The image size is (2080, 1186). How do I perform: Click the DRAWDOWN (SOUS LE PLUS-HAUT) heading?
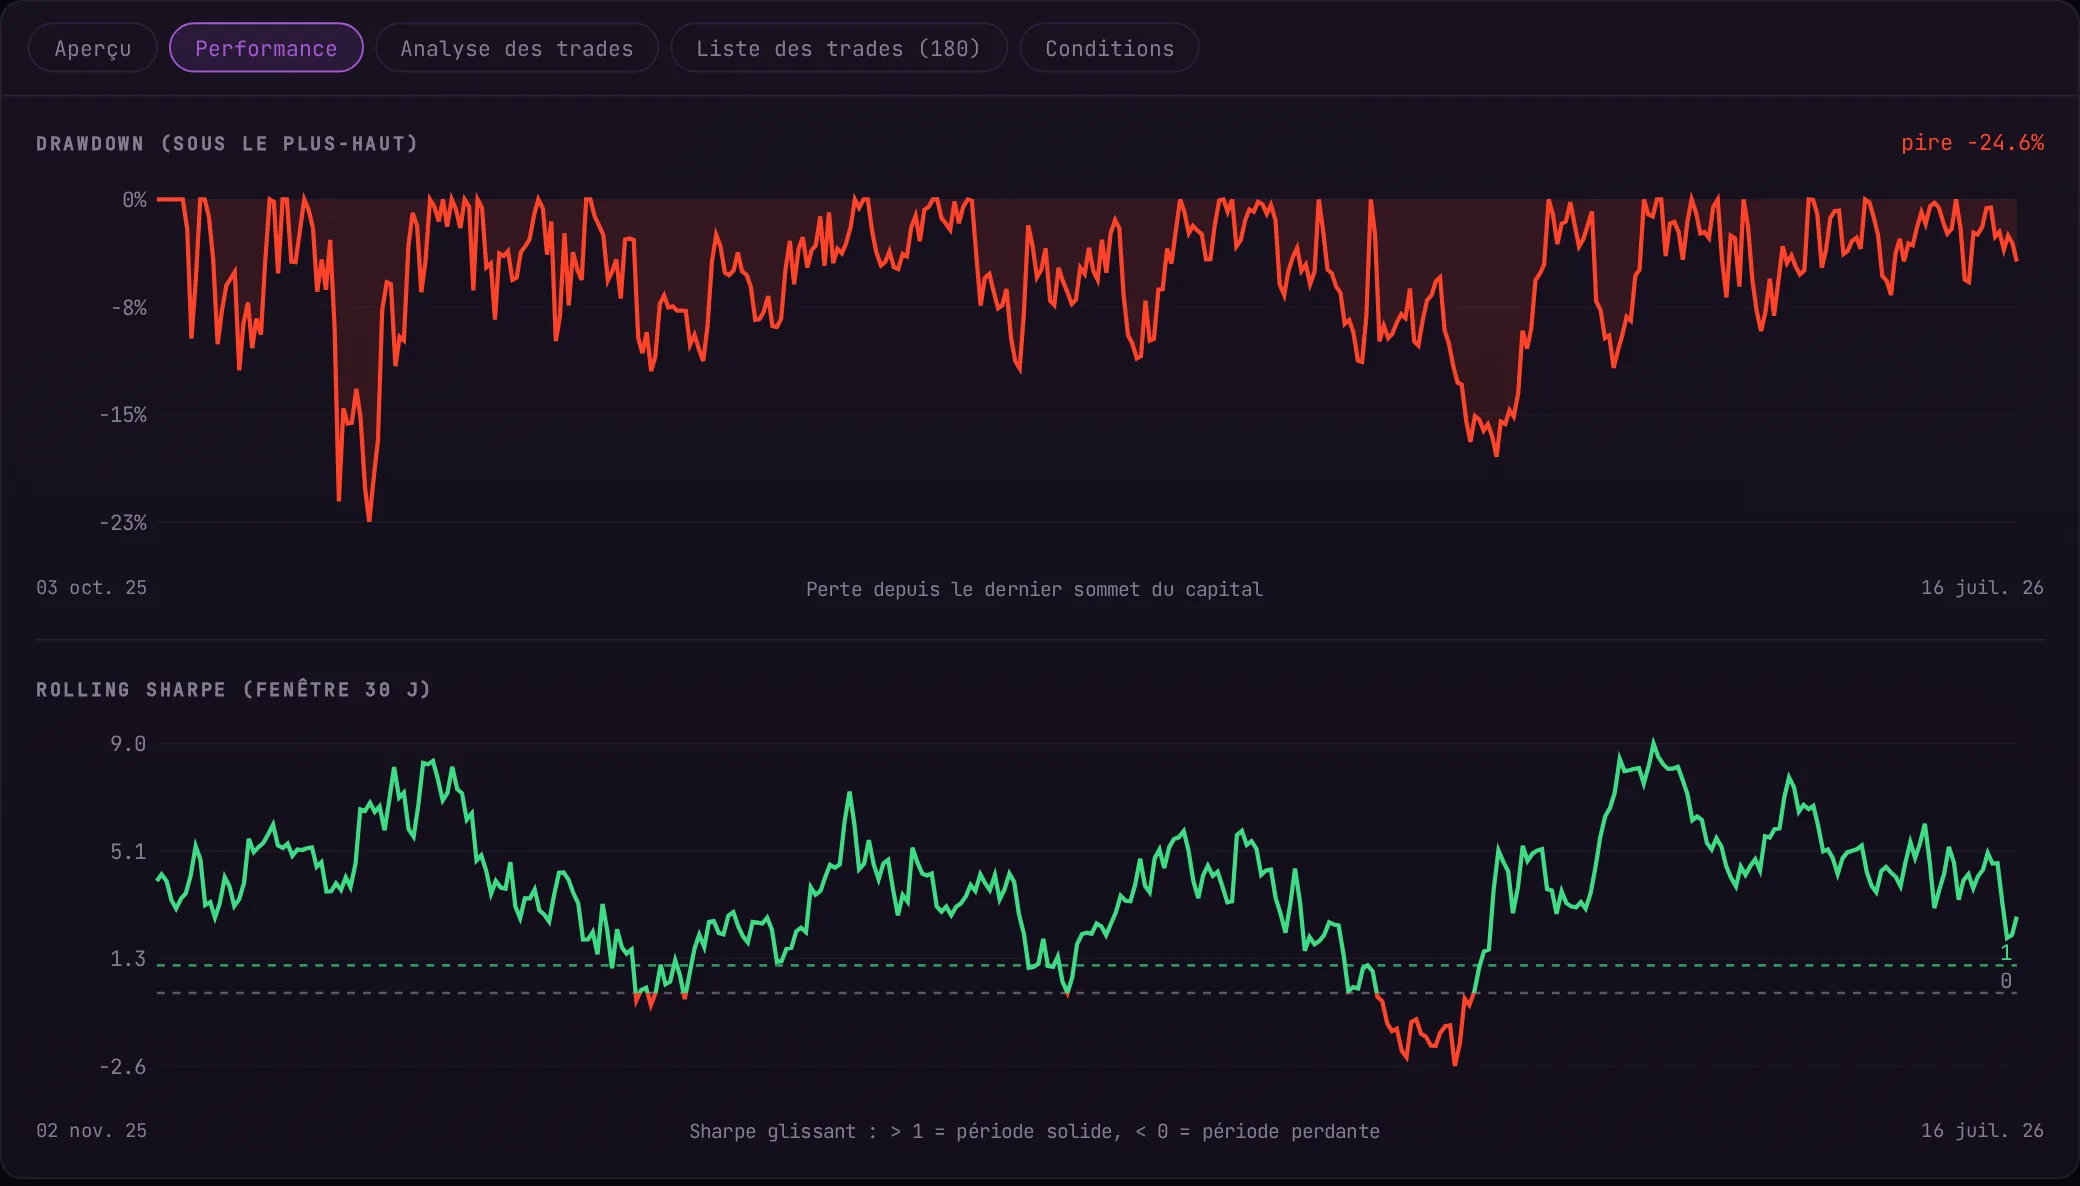click(x=227, y=144)
